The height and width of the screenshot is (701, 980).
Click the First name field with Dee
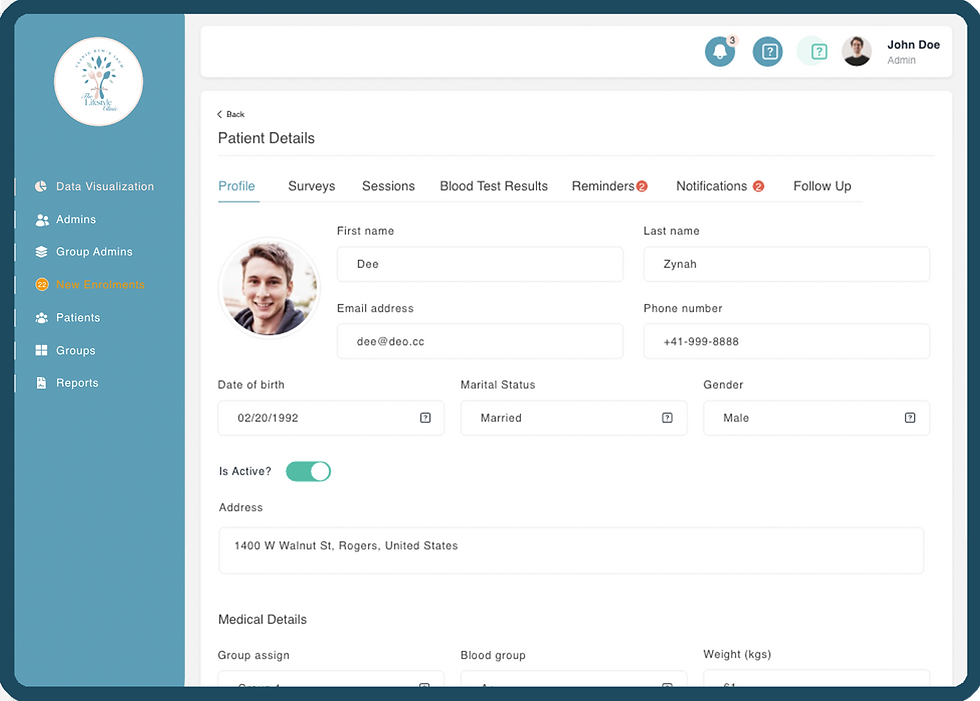[x=480, y=264]
